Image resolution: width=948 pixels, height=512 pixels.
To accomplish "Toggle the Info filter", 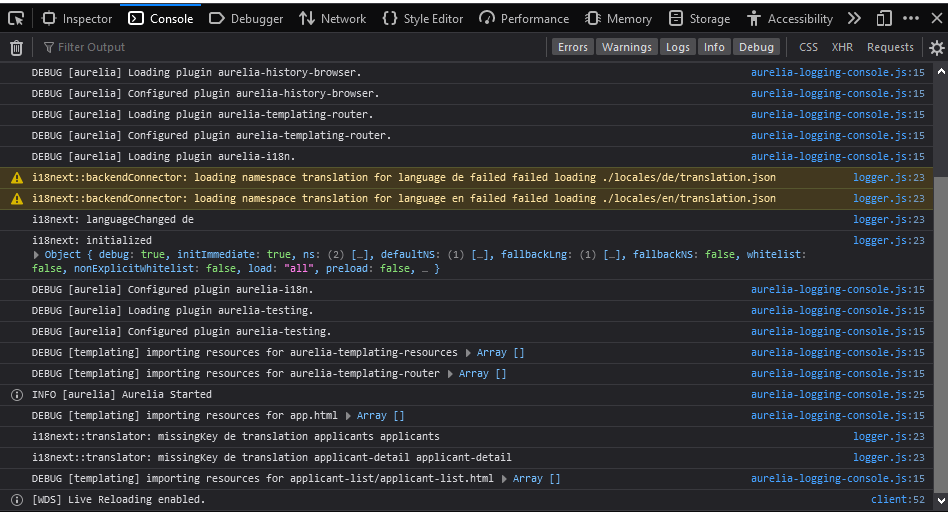I will (x=714, y=47).
